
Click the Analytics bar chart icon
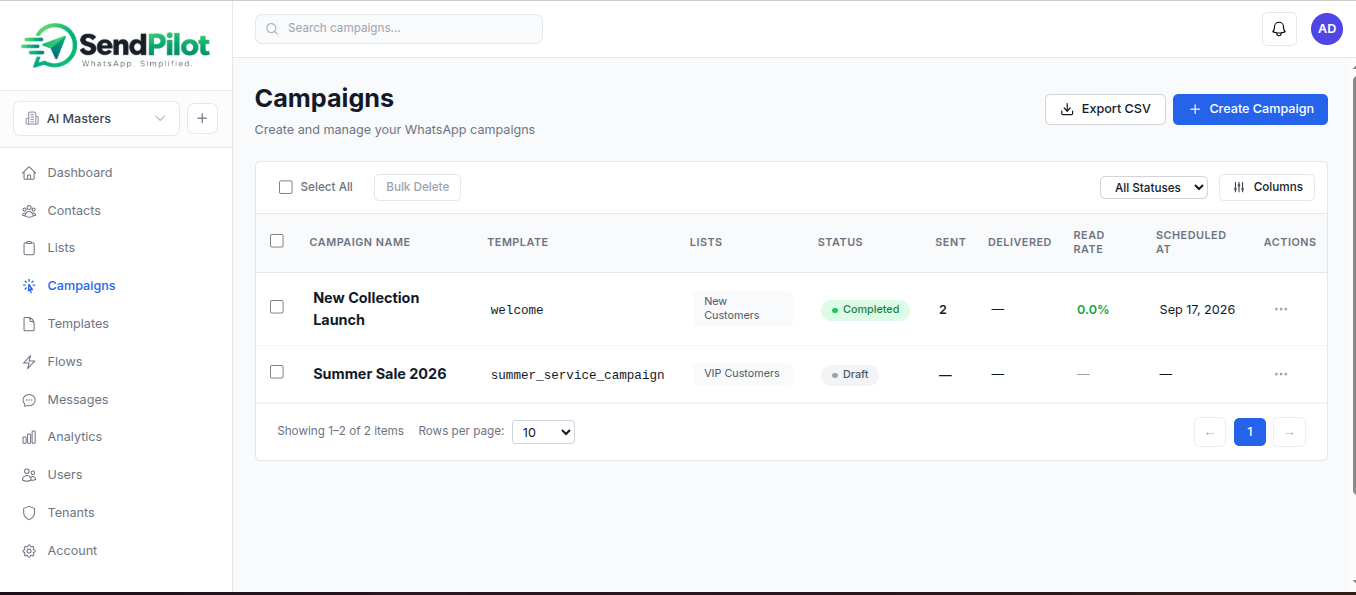coord(29,437)
